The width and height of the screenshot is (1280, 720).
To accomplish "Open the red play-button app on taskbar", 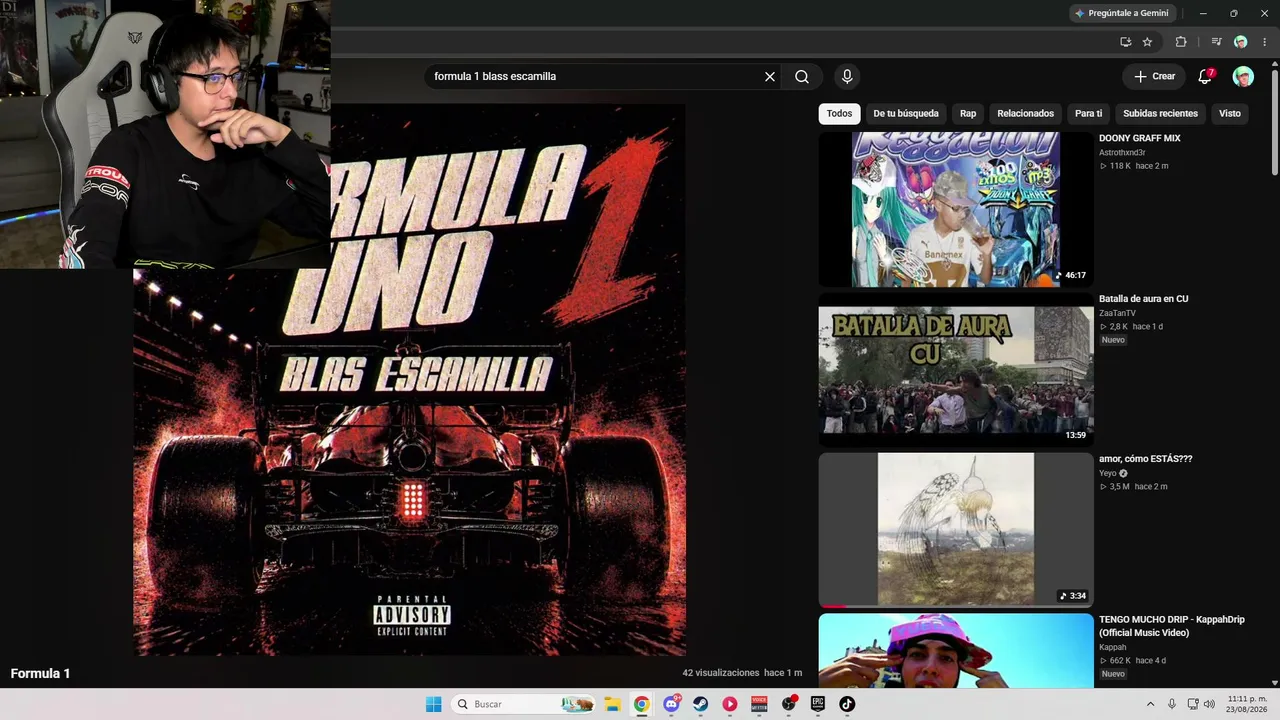I will pyautogui.click(x=730, y=704).
